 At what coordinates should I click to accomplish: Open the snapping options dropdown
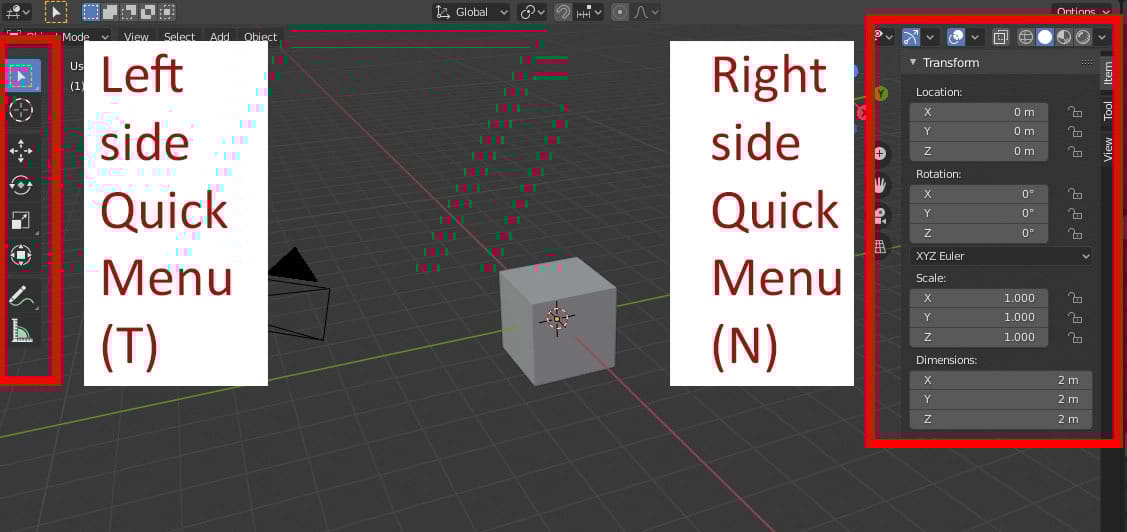588,12
